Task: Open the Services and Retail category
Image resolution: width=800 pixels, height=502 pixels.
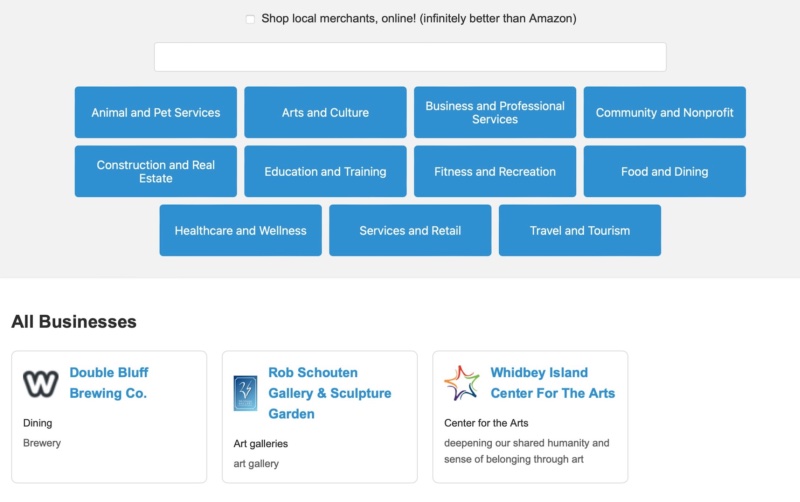Action: (x=410, y=231)
